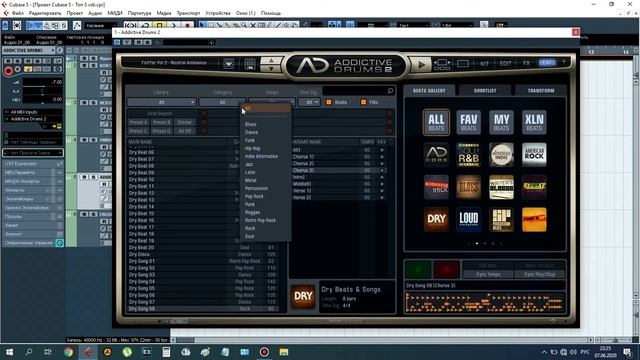Screen dimensions: 640x360
Task: Select the Blues beats pack
Action: (469, 187)
